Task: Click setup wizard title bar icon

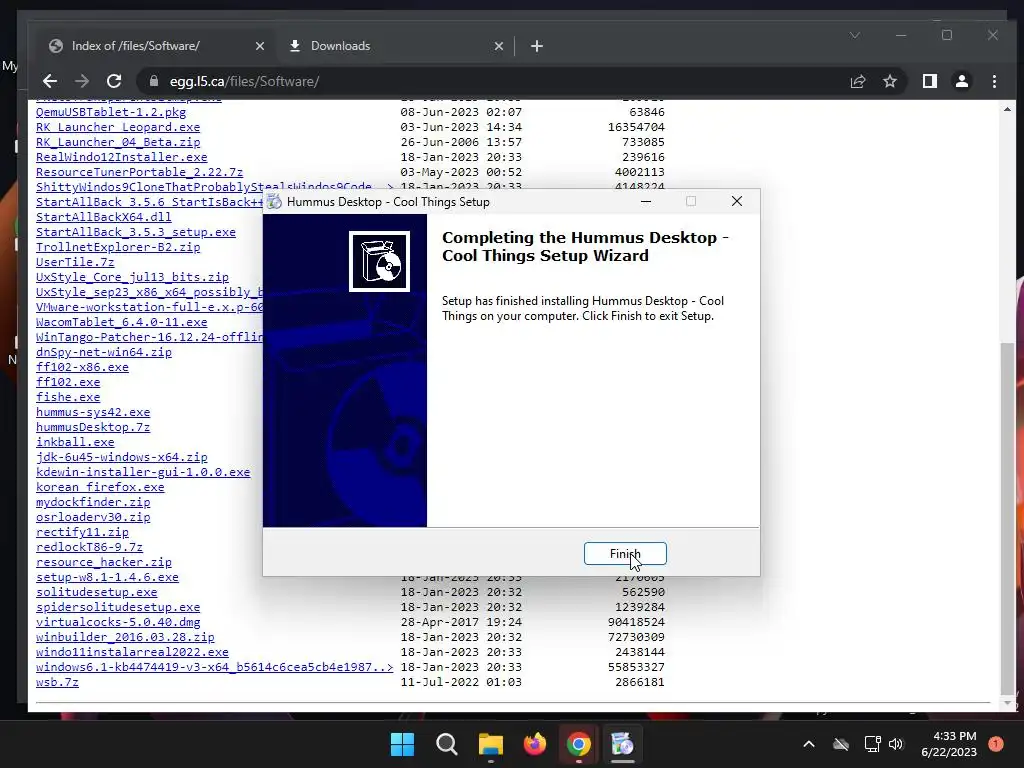Action: pos(275,202)
